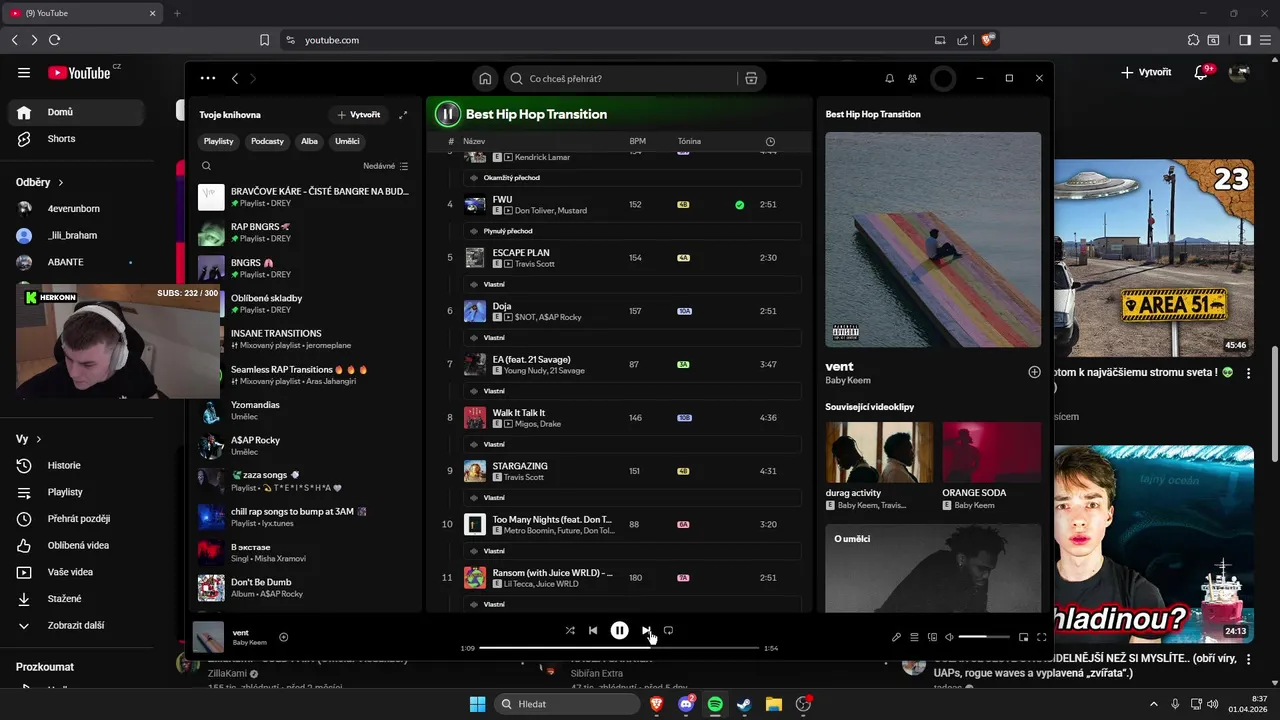Toggle repeat in Spotify player
The height and width of the screenshot is (720, 1280).
(668, 630)
